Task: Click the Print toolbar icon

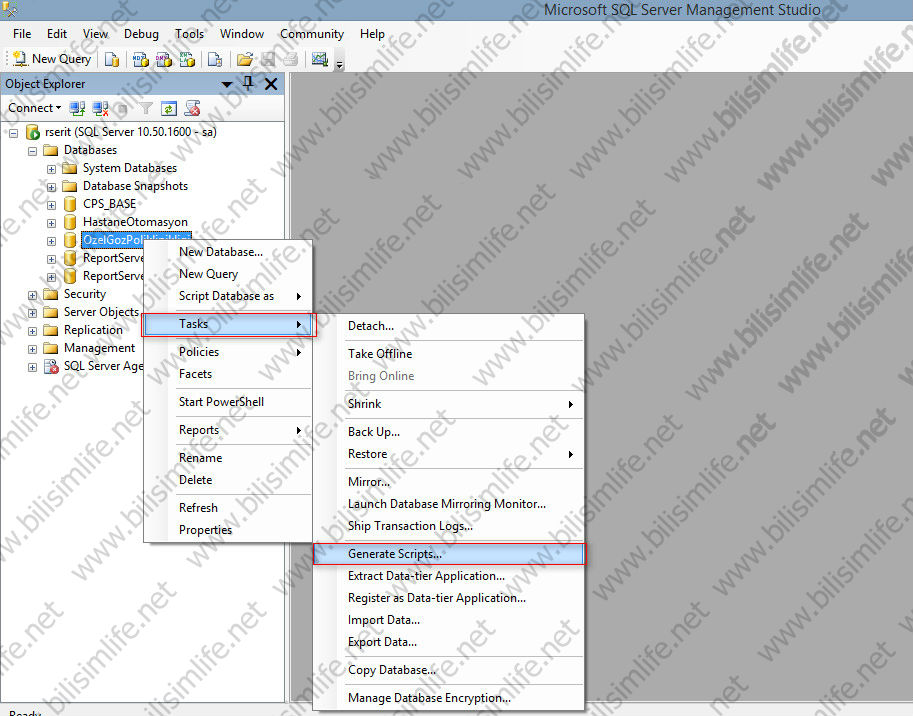Action: tap(291, 59)
